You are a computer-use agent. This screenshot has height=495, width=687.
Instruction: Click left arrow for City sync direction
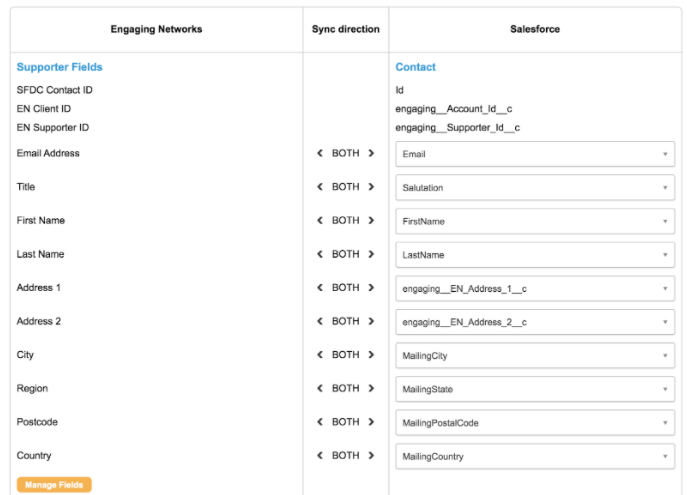pyautogui.click(x=320, y=355)
